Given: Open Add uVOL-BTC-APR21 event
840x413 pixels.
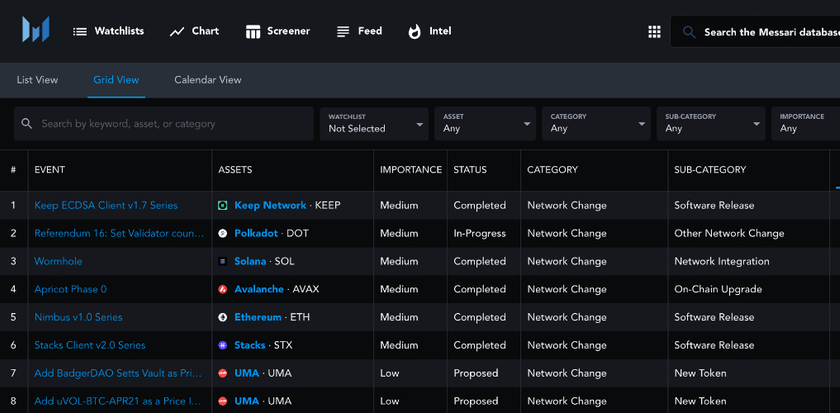Looking at the screenshot, I should point(119,401).
